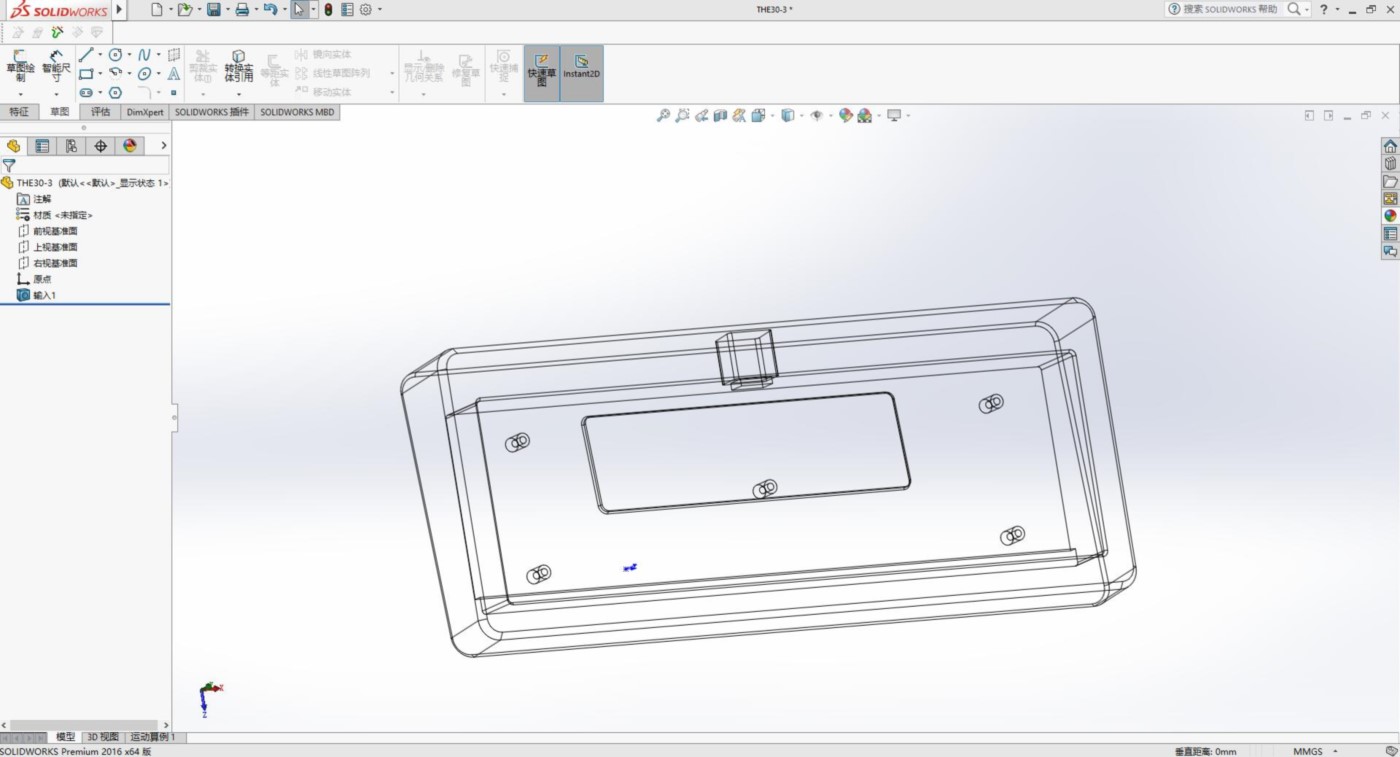Open the SOLIDWORKS Forum chat icon in task pane
The image size is (1400, 757).
click(1390, 252)
